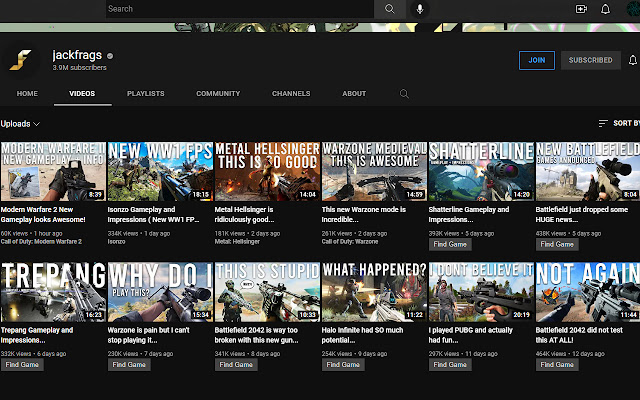Click Find Game under Trepang video
This screenshot has width=640, height=400.
point(22,364)
